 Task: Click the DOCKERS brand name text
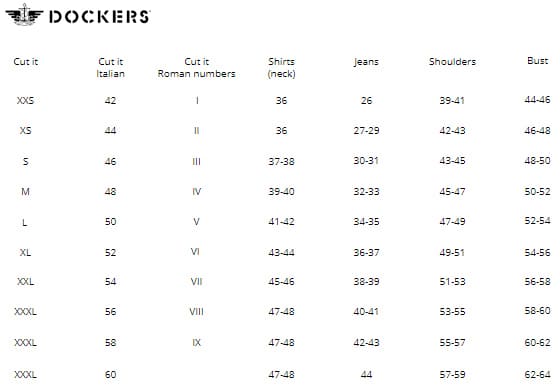click(100, 17)
